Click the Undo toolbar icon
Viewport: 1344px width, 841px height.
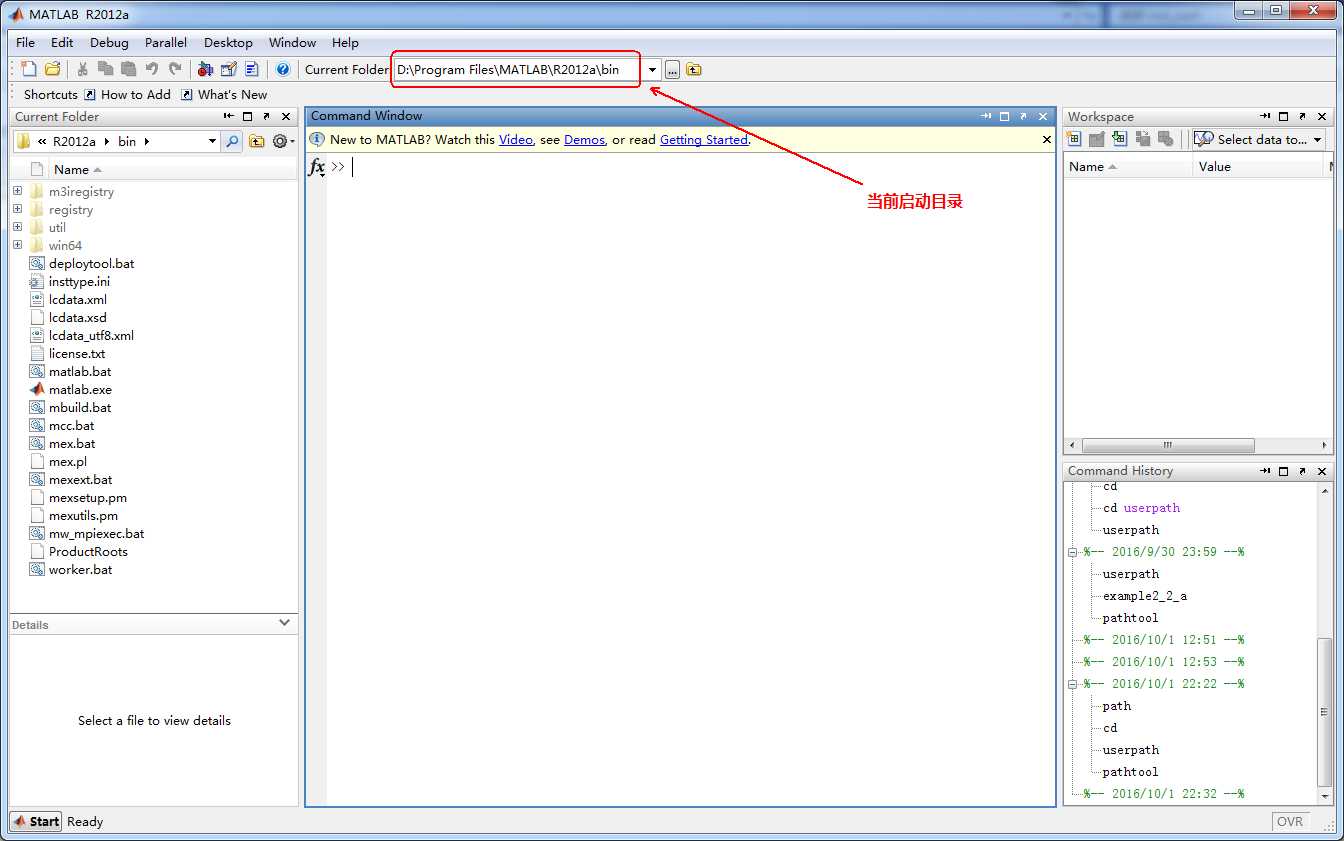(x=151, y=69)
